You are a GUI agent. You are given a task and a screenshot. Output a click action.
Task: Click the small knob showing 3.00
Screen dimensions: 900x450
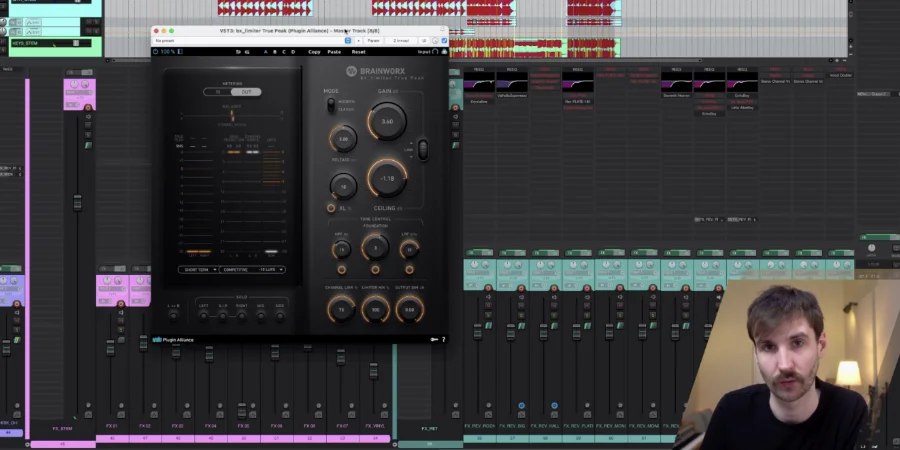click(343, 139)
